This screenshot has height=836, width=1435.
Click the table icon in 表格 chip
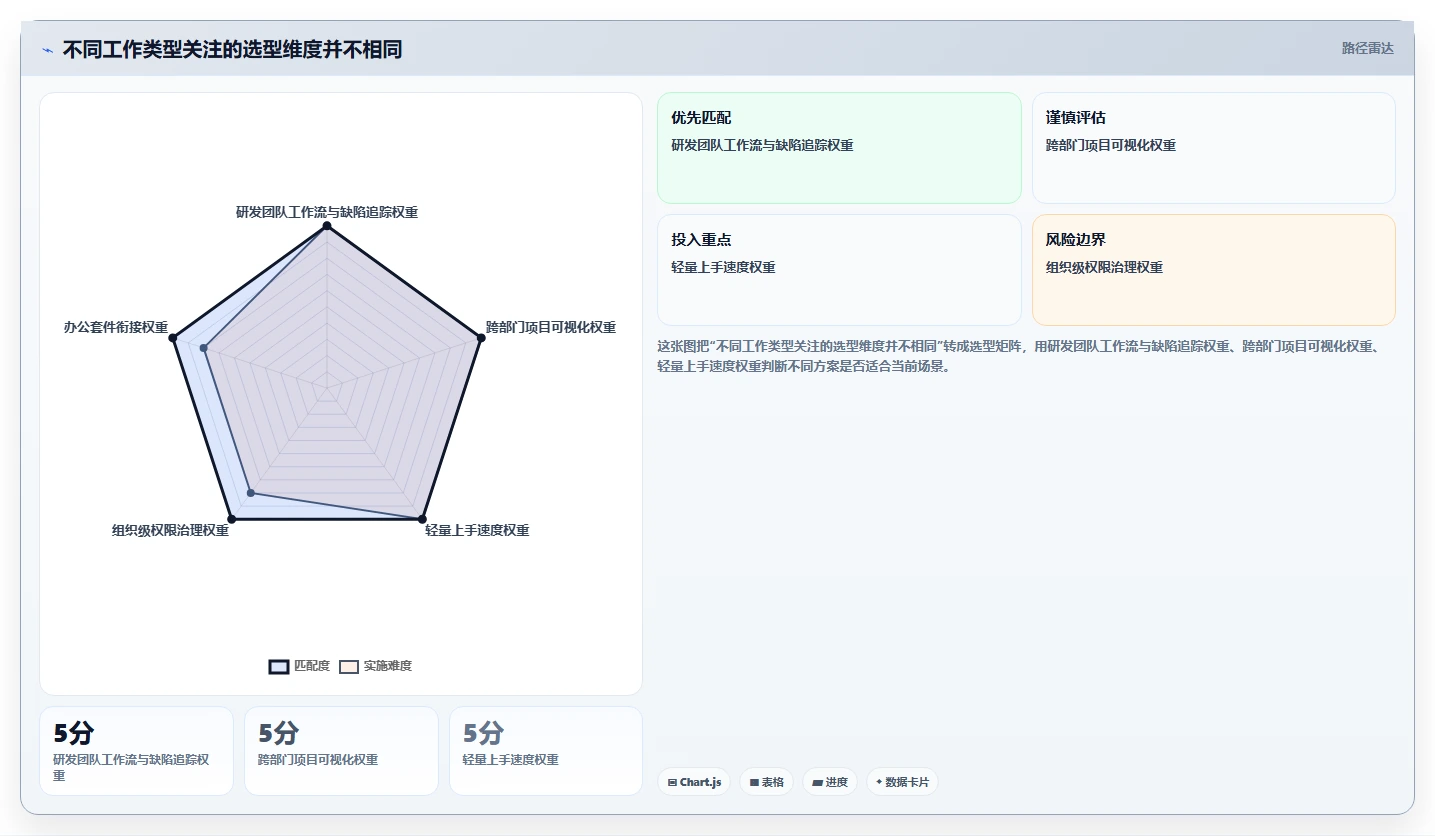(754, 783)
